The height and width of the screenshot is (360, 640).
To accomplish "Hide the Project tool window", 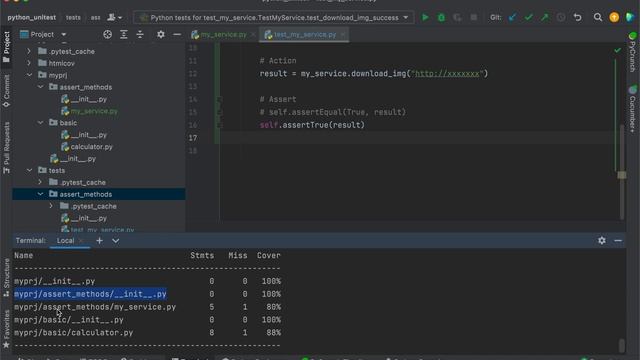I will tap(177, 35).
